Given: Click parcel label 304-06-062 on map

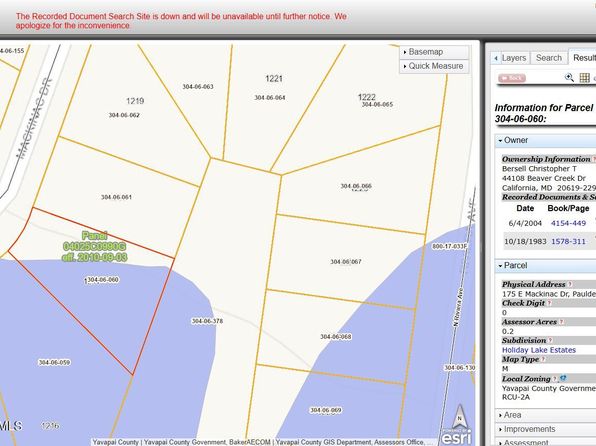Looking at the screenshot, I should (124, 115).
